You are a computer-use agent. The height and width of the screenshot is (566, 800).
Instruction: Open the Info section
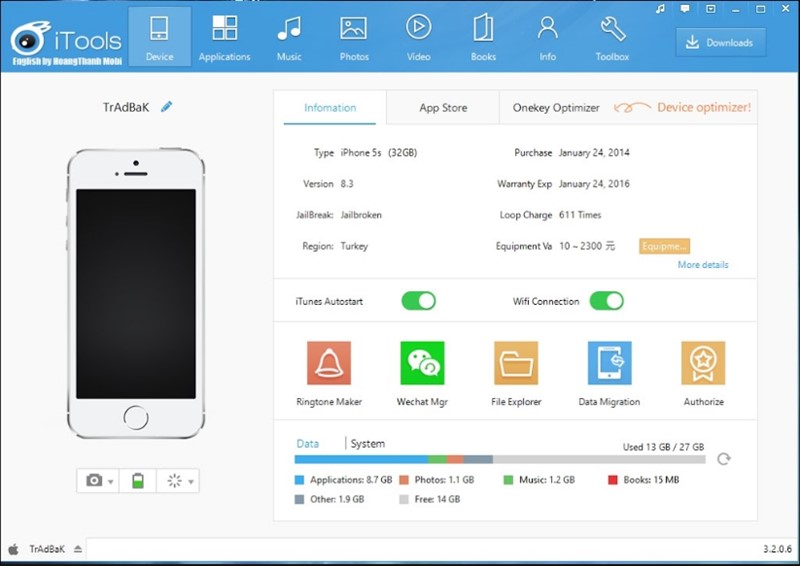click(x=547, y=37)
